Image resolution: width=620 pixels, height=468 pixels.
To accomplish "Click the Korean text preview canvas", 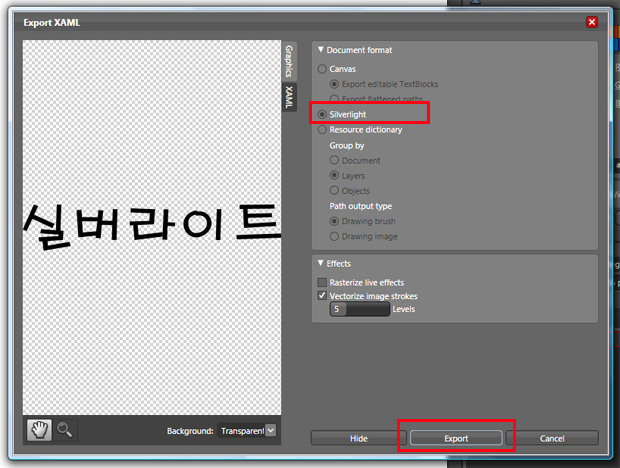I will pos(152,227).
